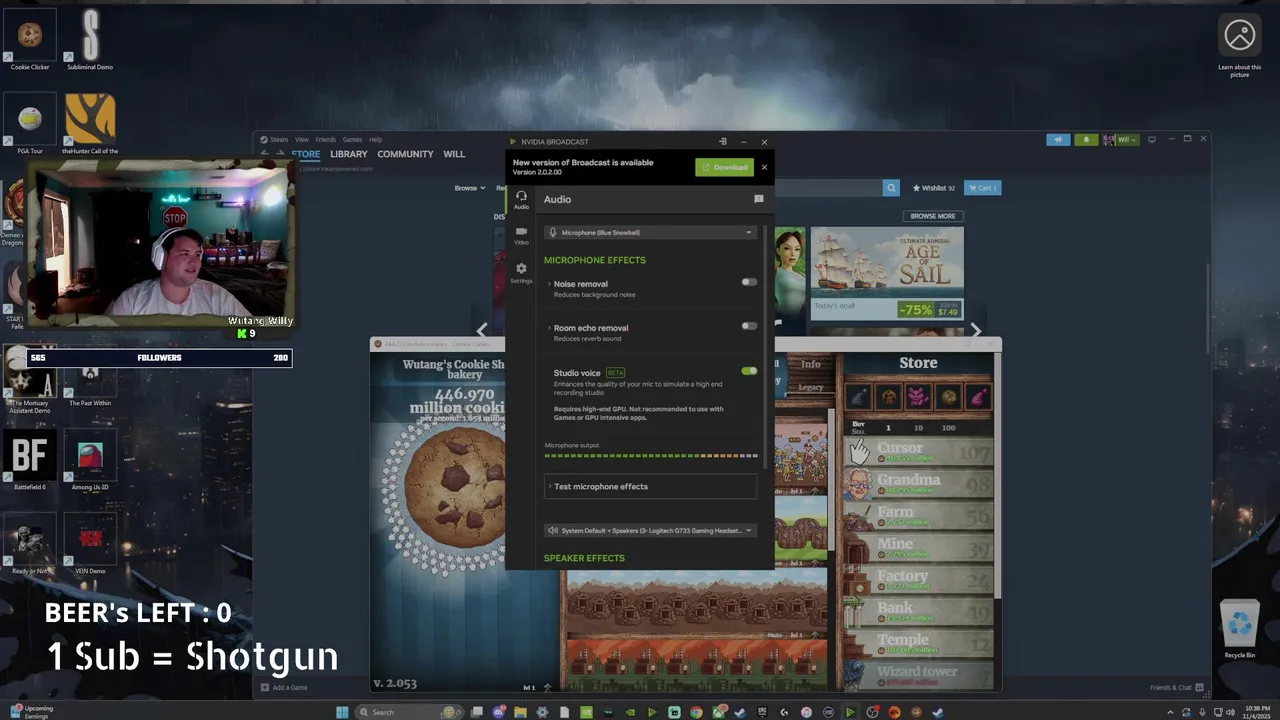This screenshot has width=1280, height=720.
Task: Select buy amount 1 in store
Action: 888,428
